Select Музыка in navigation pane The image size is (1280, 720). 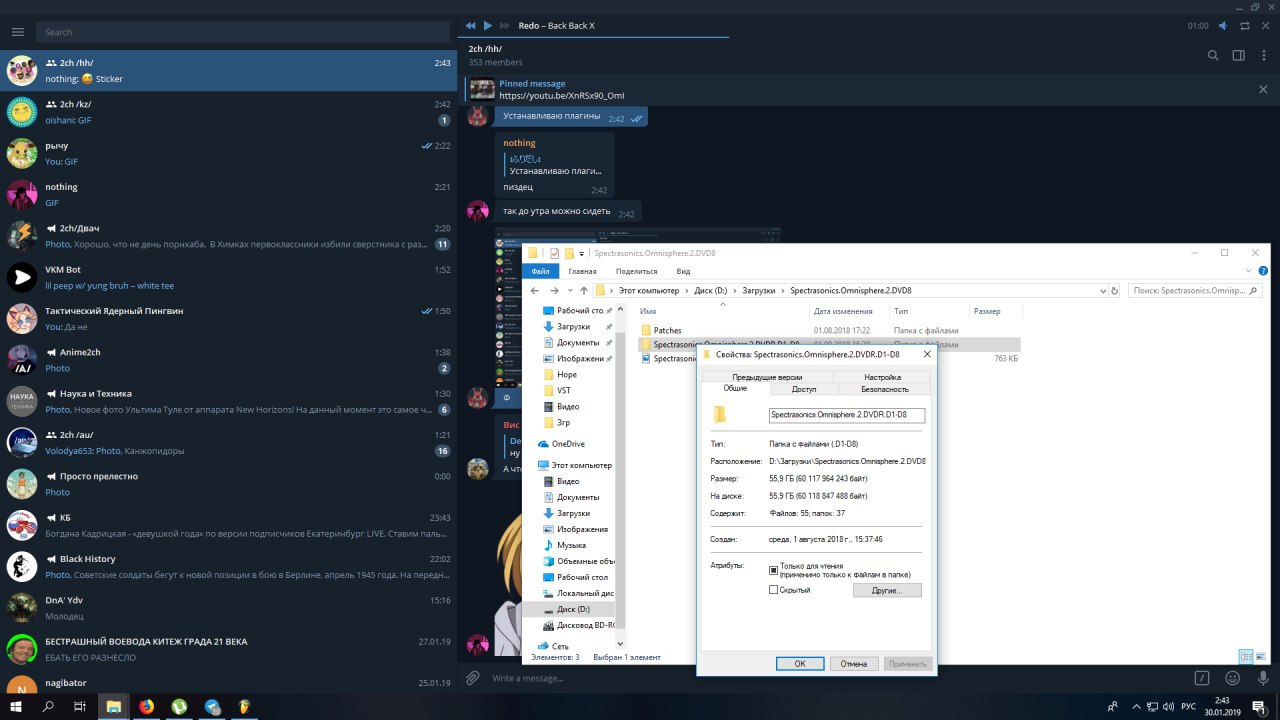click(x=572, y=545)
